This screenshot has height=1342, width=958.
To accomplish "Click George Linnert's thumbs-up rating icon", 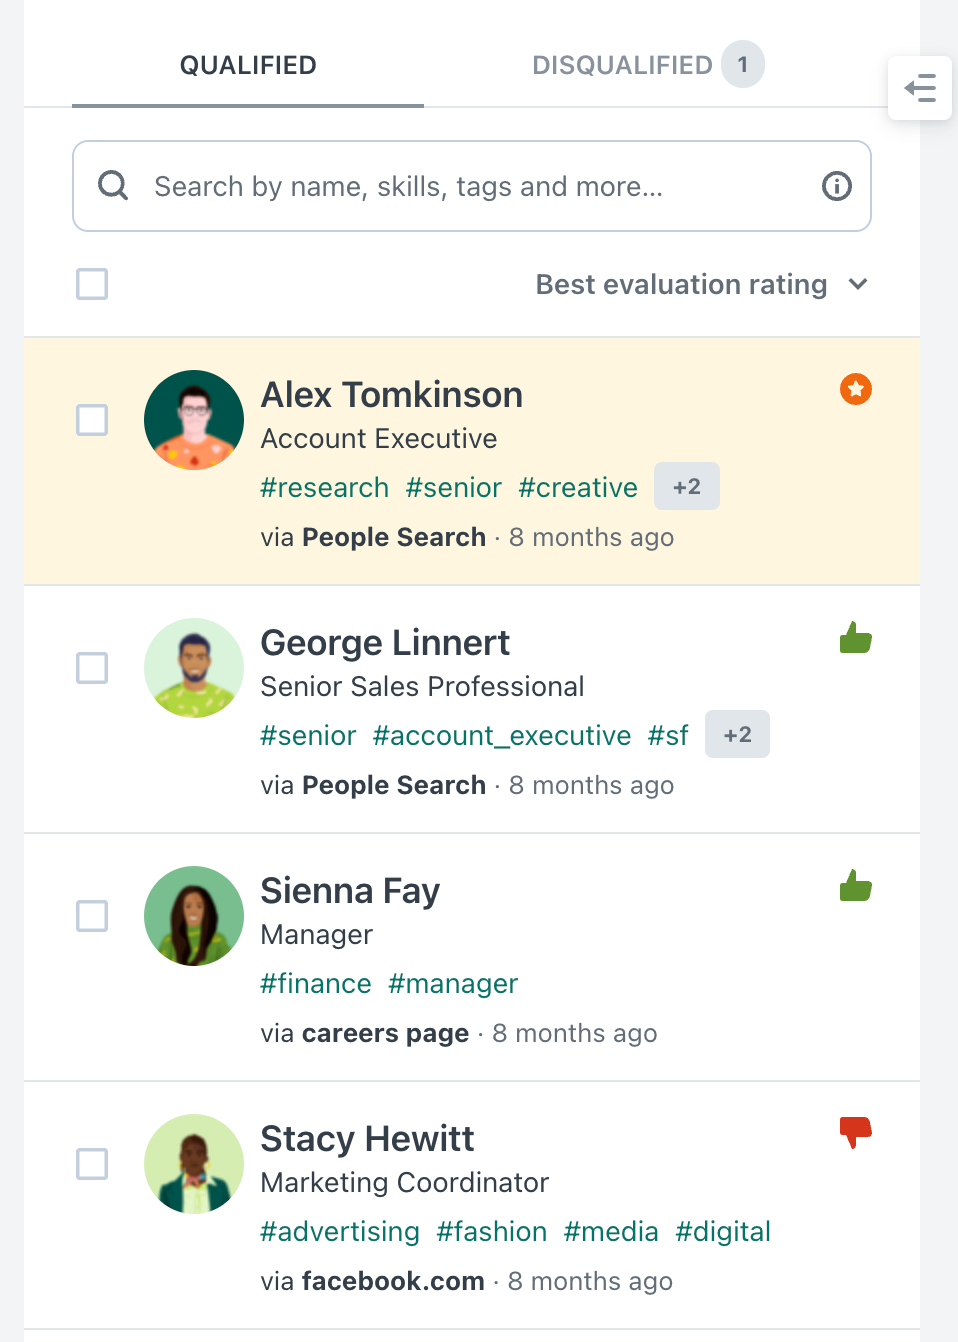I will 855,637.
